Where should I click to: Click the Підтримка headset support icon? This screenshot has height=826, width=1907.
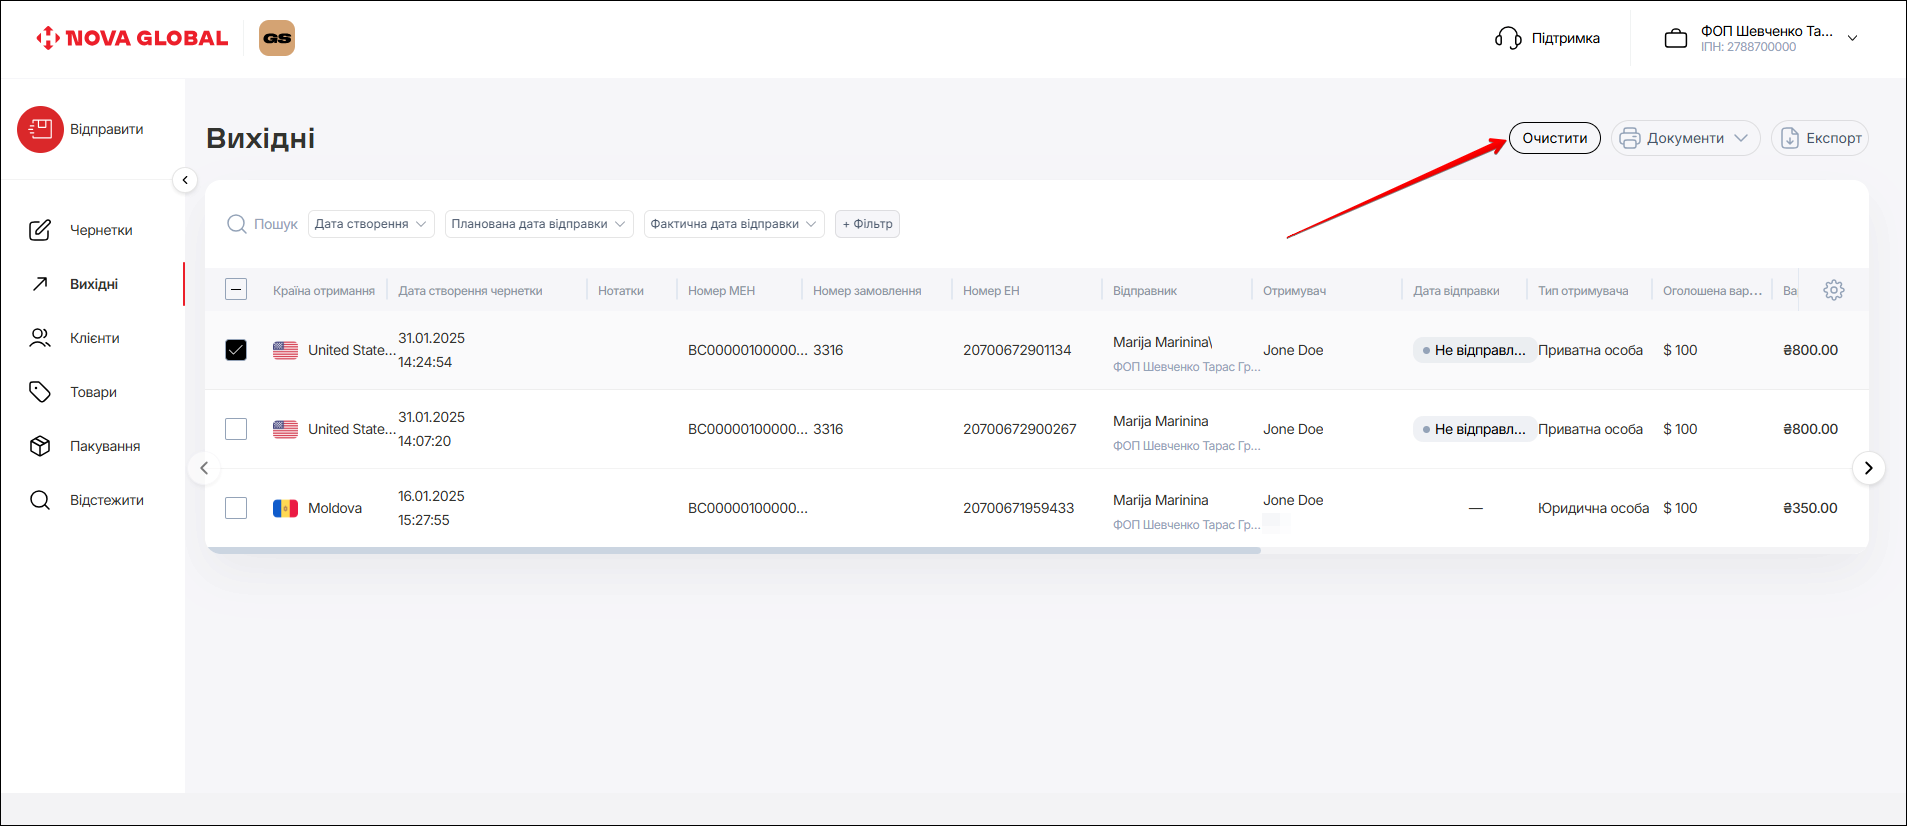(1508, 38)
